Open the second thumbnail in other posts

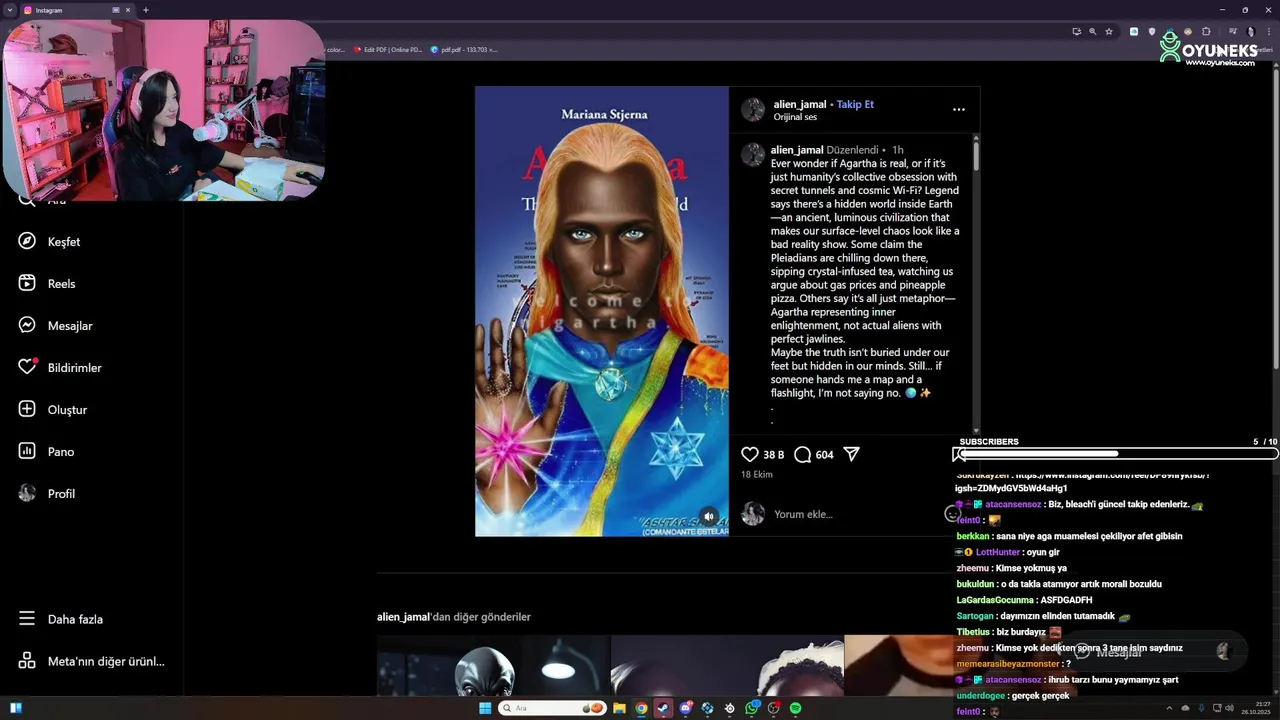[727, 665]
